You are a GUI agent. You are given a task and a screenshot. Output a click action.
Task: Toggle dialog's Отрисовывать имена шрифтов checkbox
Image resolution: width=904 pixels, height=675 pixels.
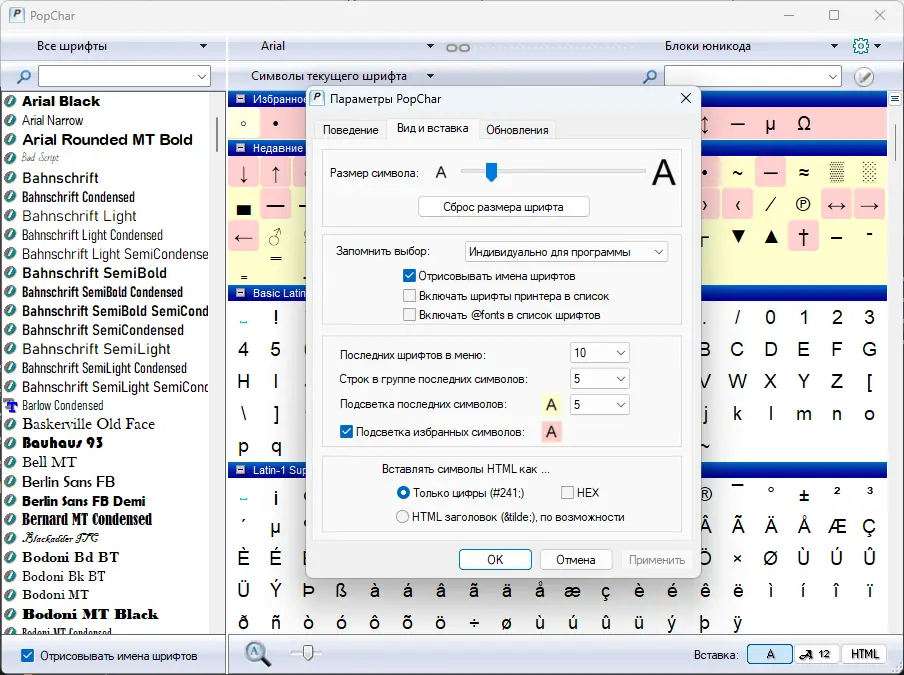coord(409,276)
